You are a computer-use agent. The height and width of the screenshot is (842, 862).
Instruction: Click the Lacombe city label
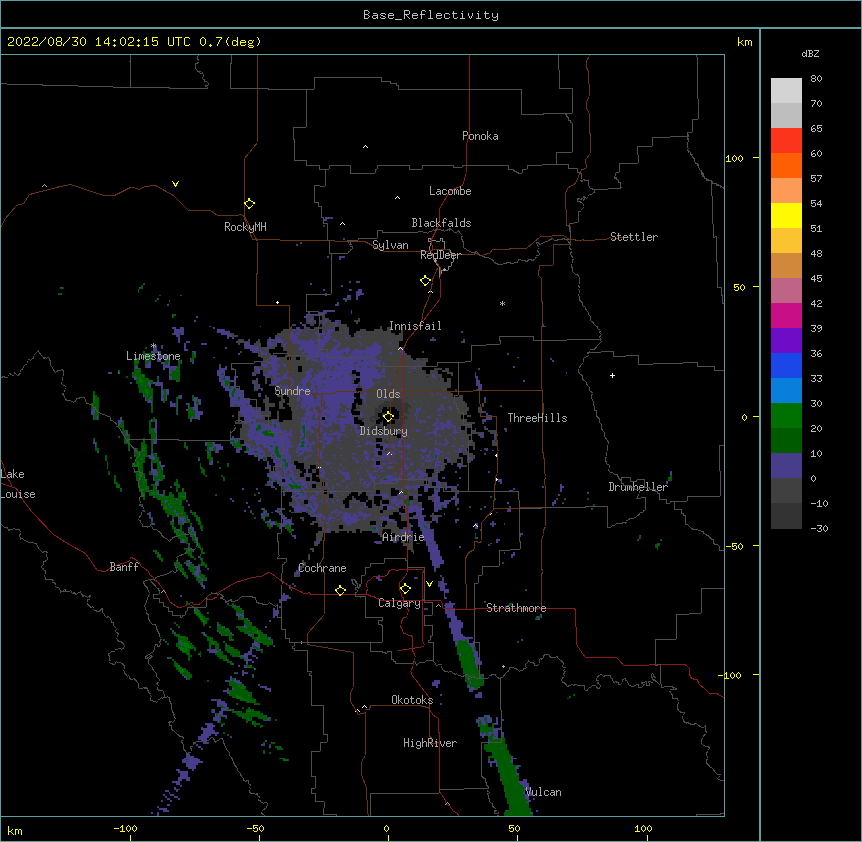450,191
